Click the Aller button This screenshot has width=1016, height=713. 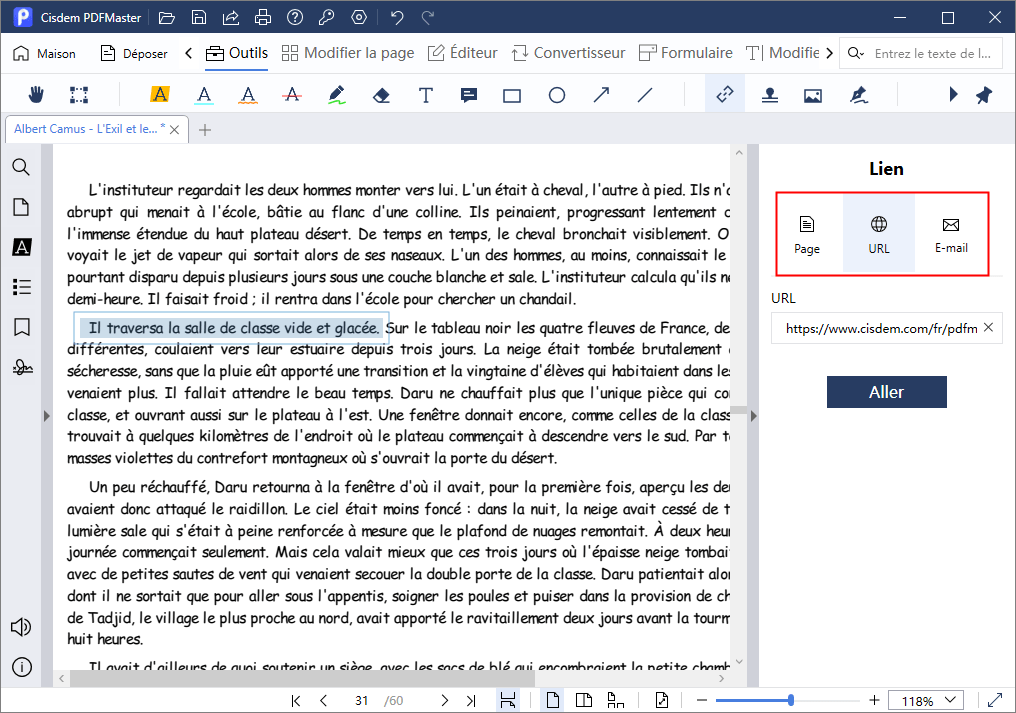pos(886,392)
